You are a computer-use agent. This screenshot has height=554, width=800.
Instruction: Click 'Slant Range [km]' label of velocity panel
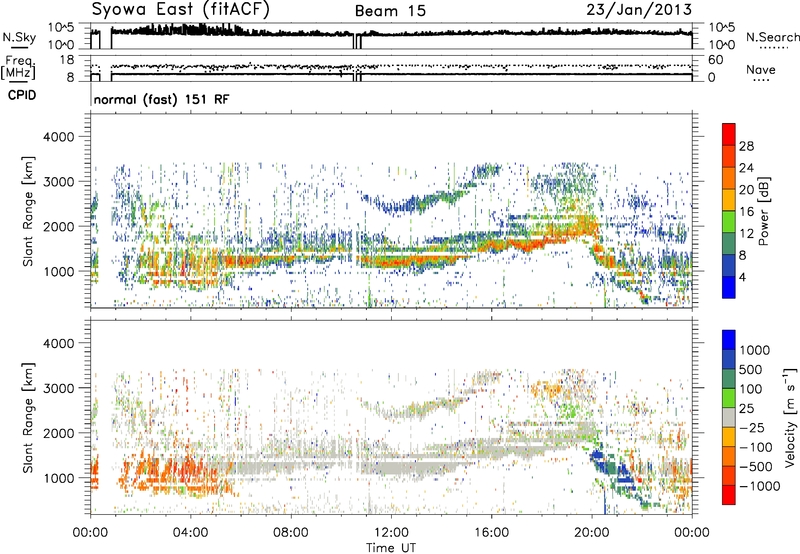(28, 418)
